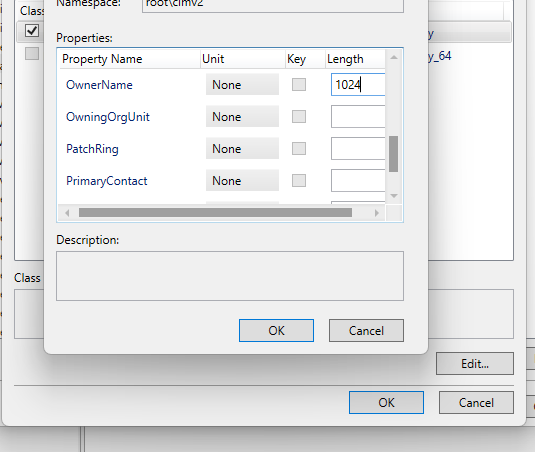
Task: Click the vertical scrollbar up arrow
Action: point(394,57)
